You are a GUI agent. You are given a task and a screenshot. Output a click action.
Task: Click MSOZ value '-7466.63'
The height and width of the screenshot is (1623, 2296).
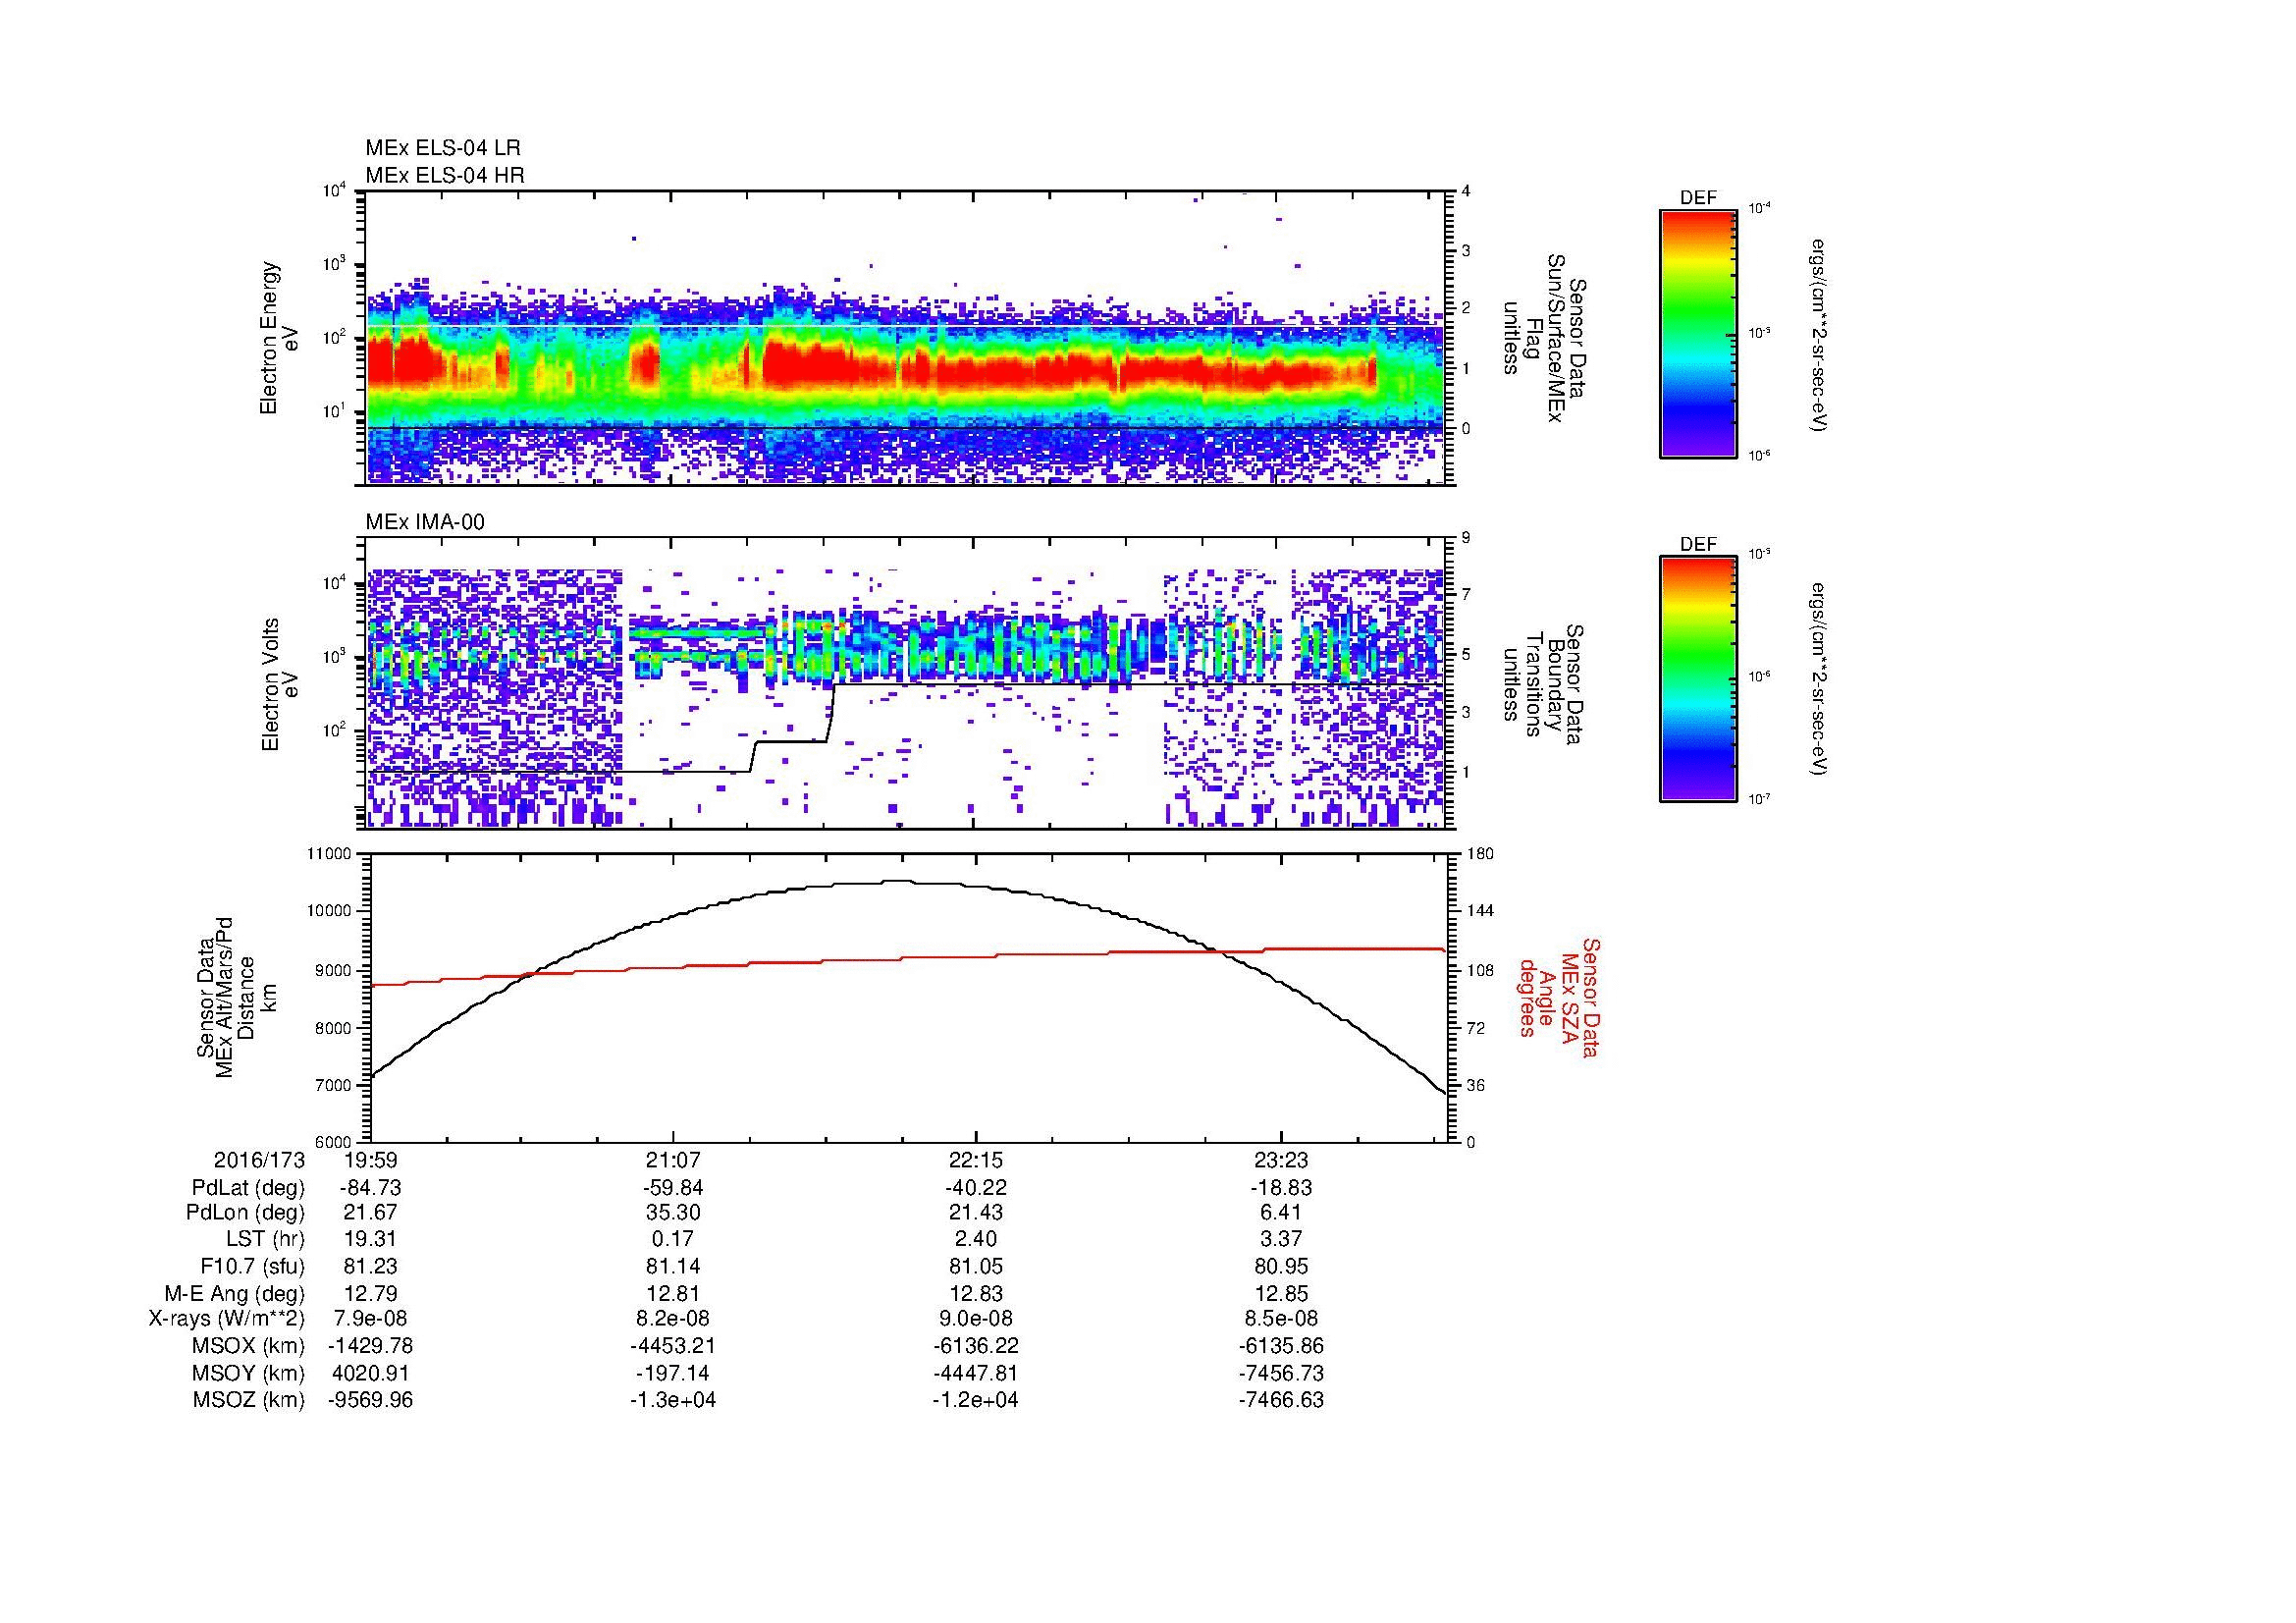[1281, 1400]
